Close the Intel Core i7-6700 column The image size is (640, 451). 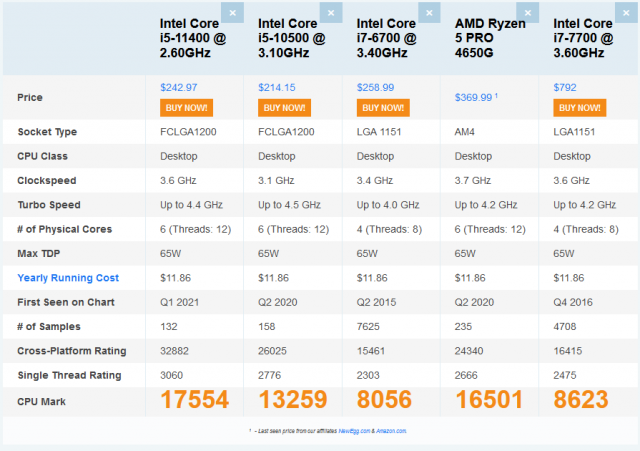[429, 13]
